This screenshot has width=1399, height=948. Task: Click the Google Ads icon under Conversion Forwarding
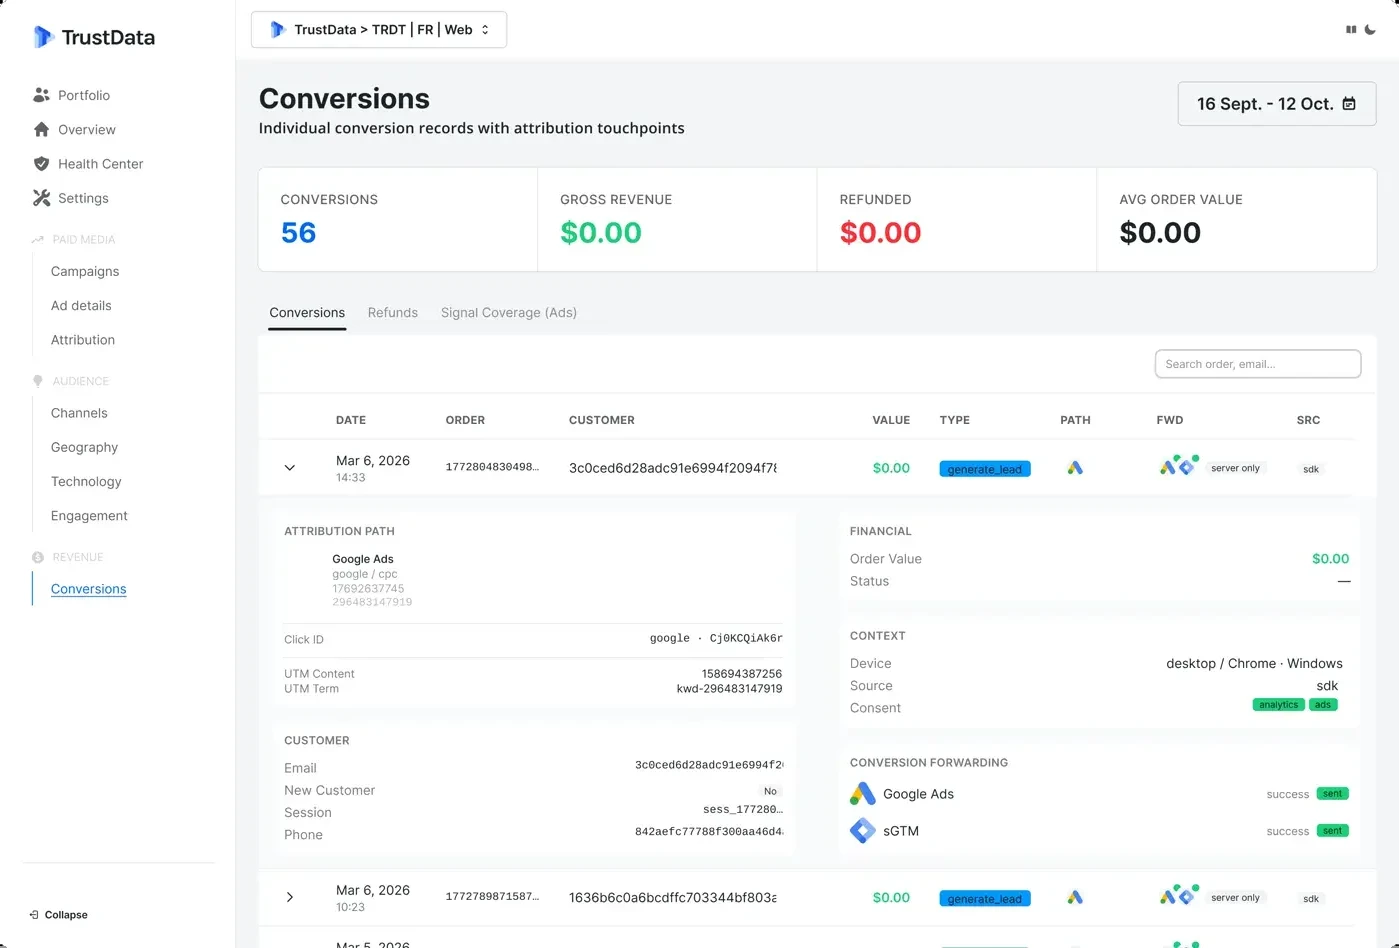tap(862, 794)
